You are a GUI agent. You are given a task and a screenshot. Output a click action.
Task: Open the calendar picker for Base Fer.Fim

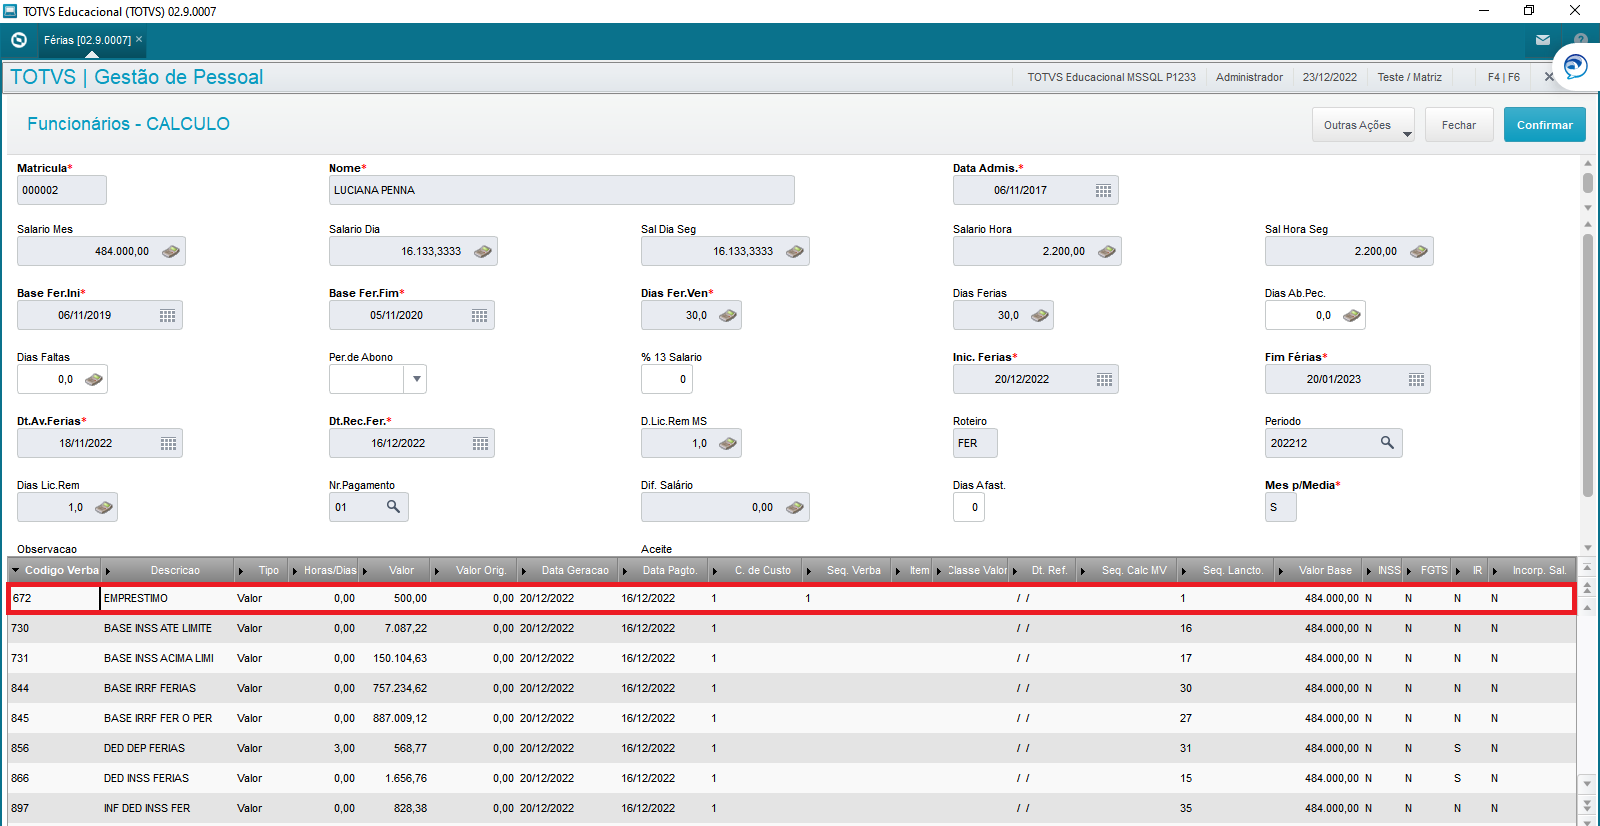(480, 315)
